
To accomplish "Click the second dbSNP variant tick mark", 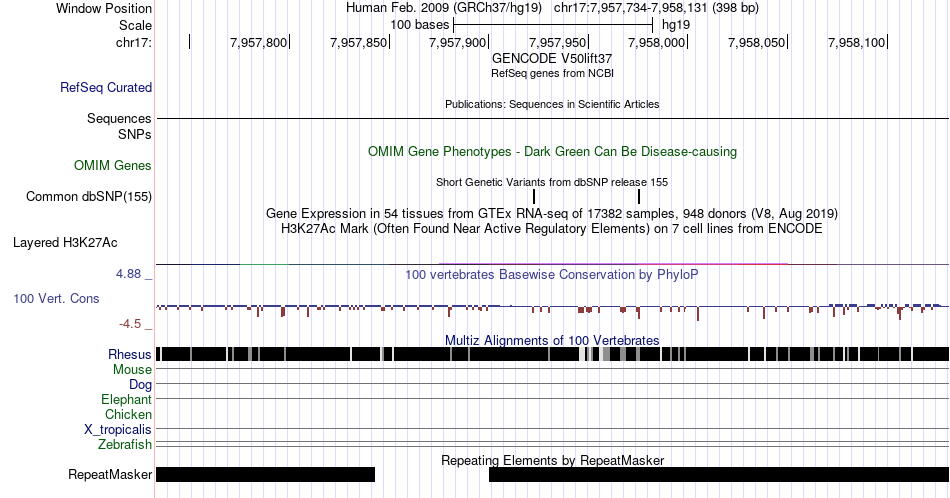I will tap(639, 196).
